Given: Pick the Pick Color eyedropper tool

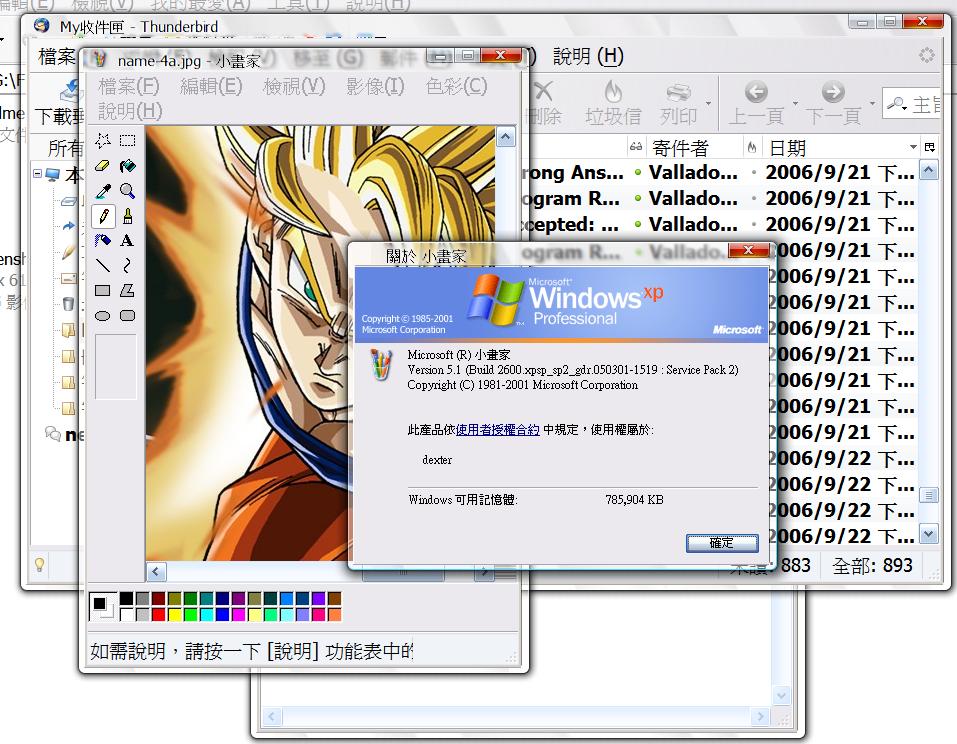Looking at the screenshot, I should 103,191.
